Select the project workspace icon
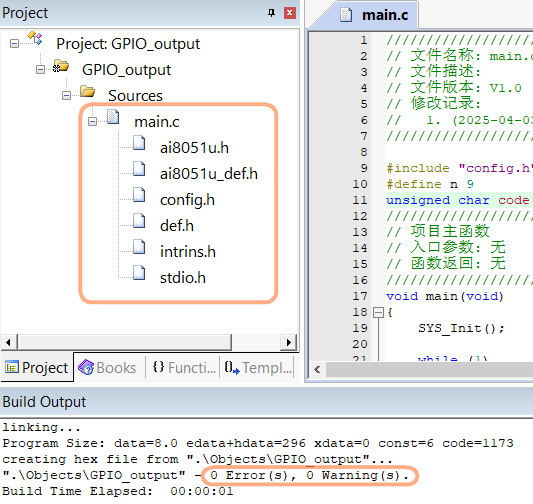Viewport: 533px width, 504px height. pyautogui.click(x=35, y=38)
